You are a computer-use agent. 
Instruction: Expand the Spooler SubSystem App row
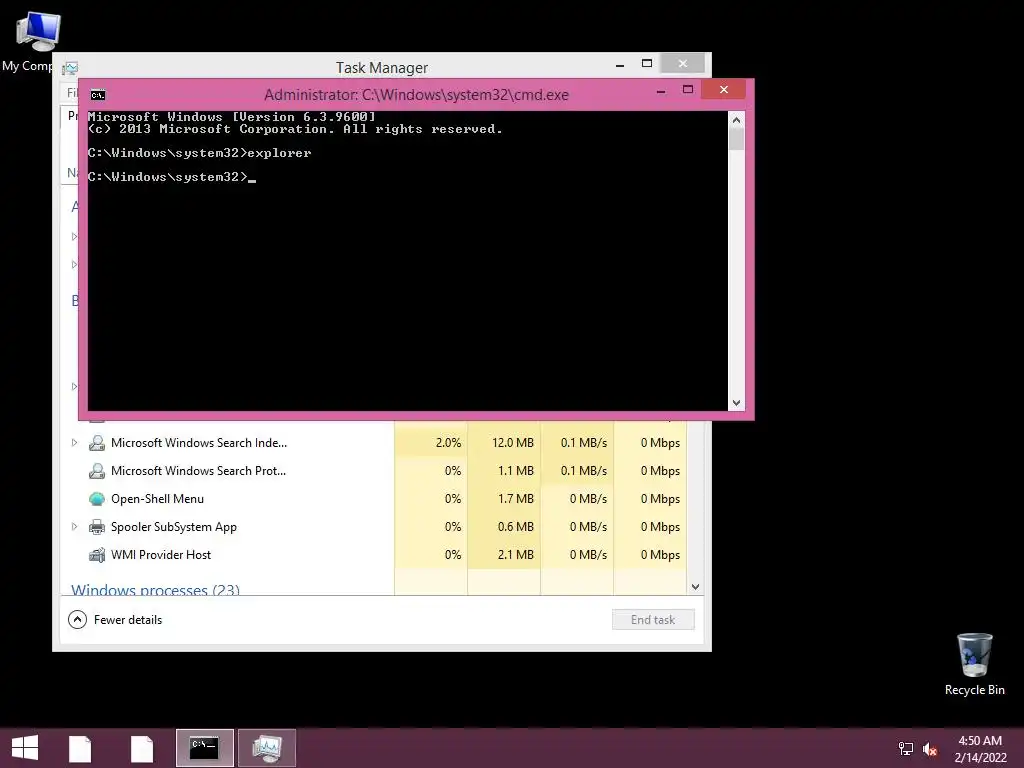[74, 527]
